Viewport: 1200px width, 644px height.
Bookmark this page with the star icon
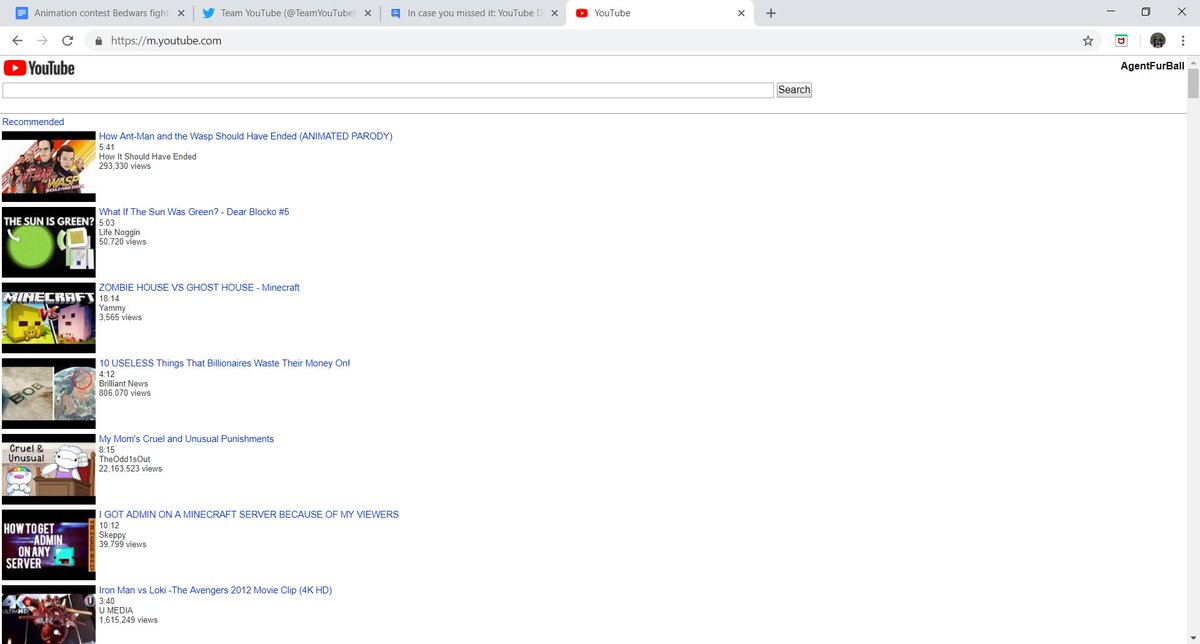click(x=1088, y=41)
